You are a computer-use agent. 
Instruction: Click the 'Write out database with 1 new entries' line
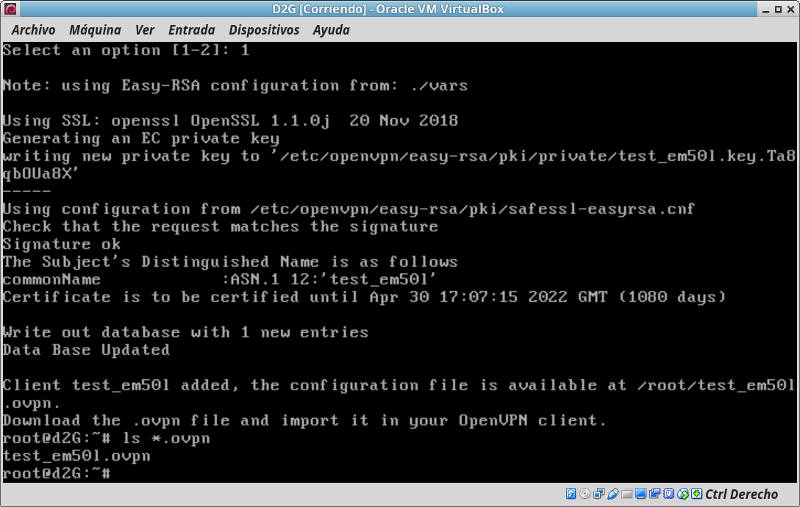pos(185,333)
